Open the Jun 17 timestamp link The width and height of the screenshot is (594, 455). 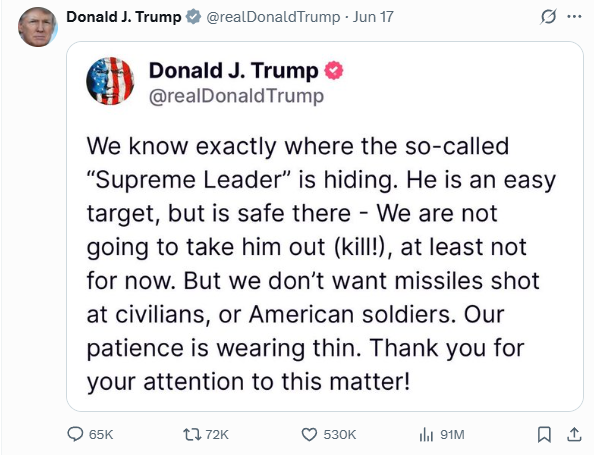pos(373,17)
